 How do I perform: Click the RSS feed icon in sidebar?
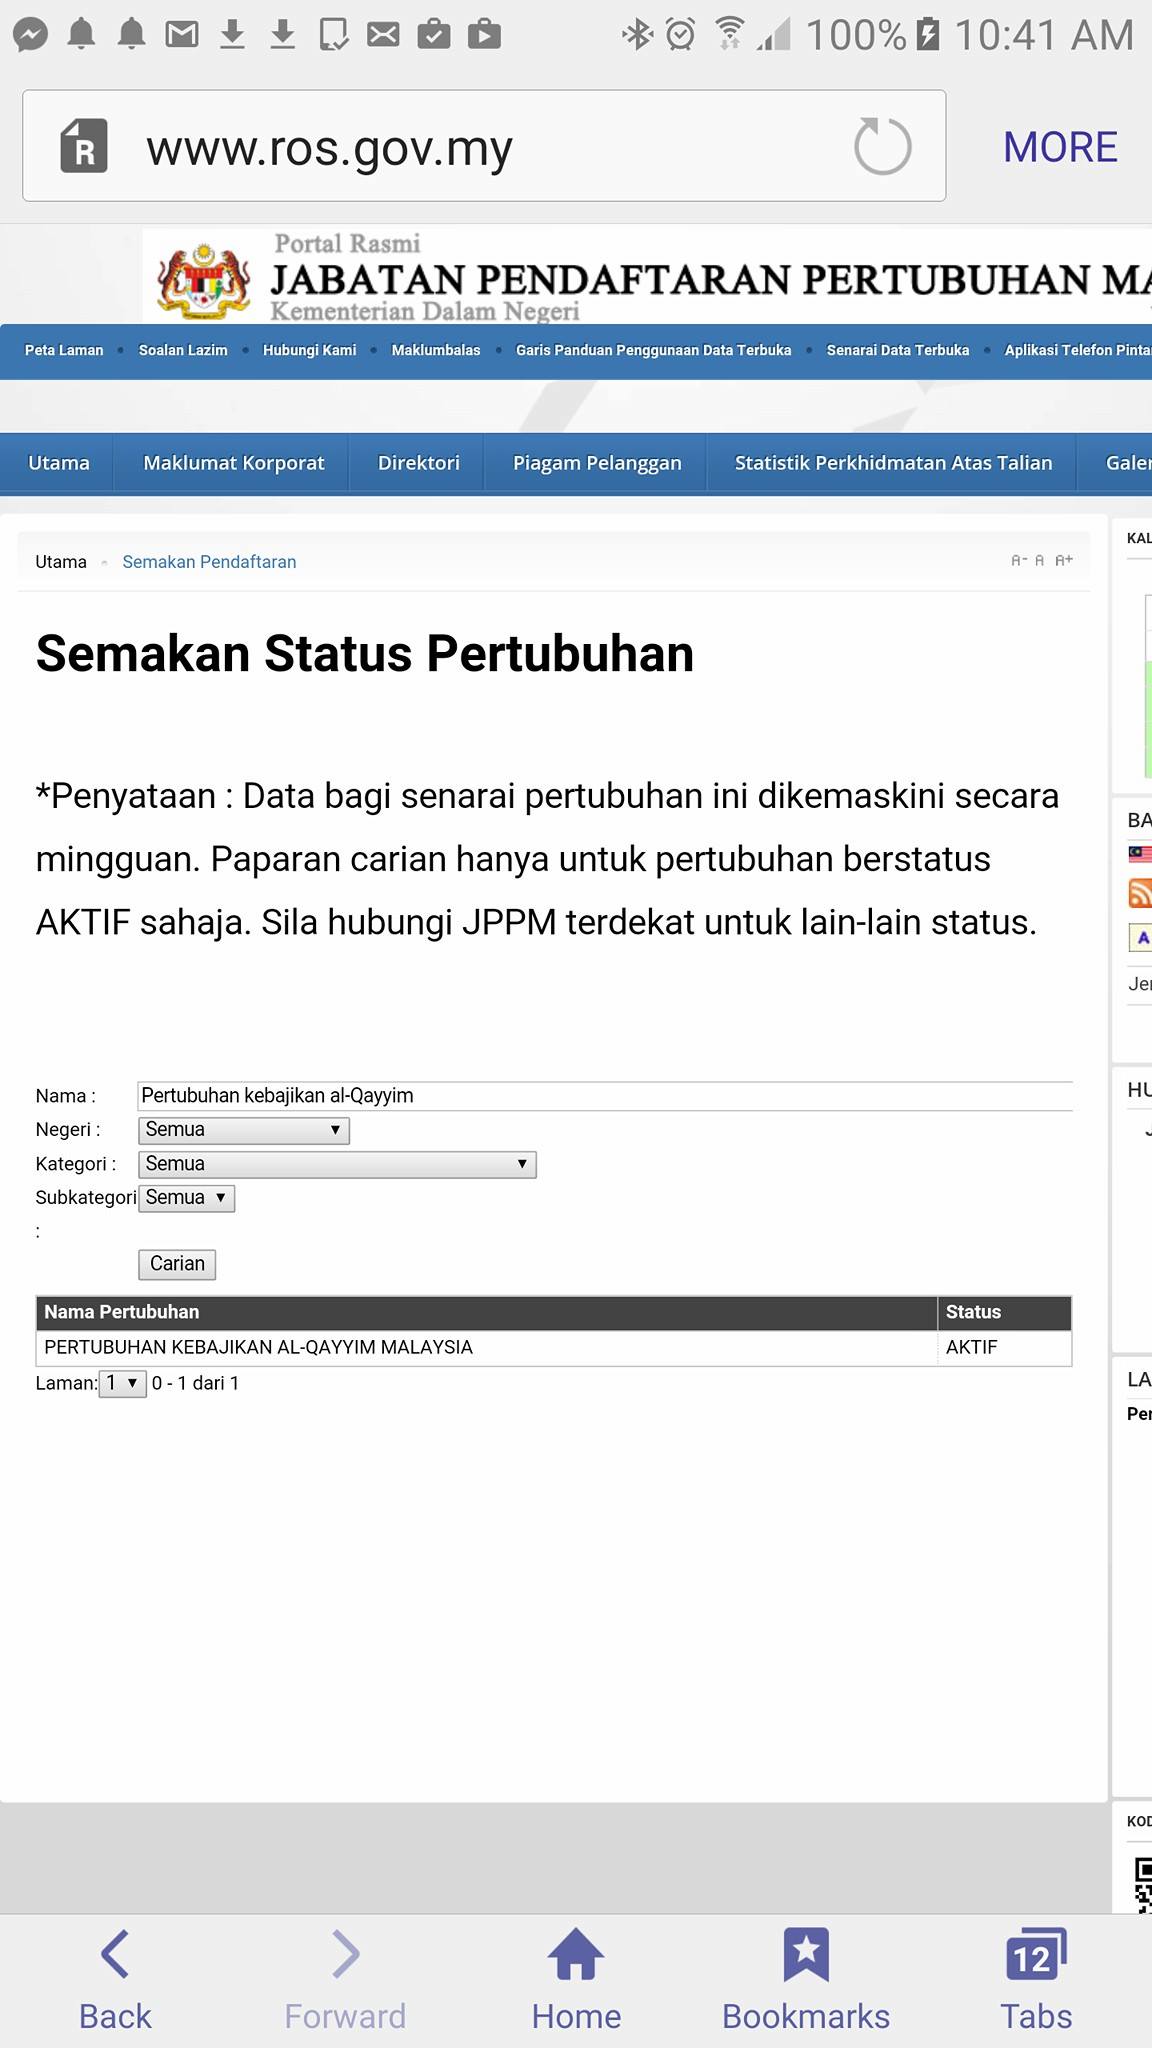click(1140, 892)
